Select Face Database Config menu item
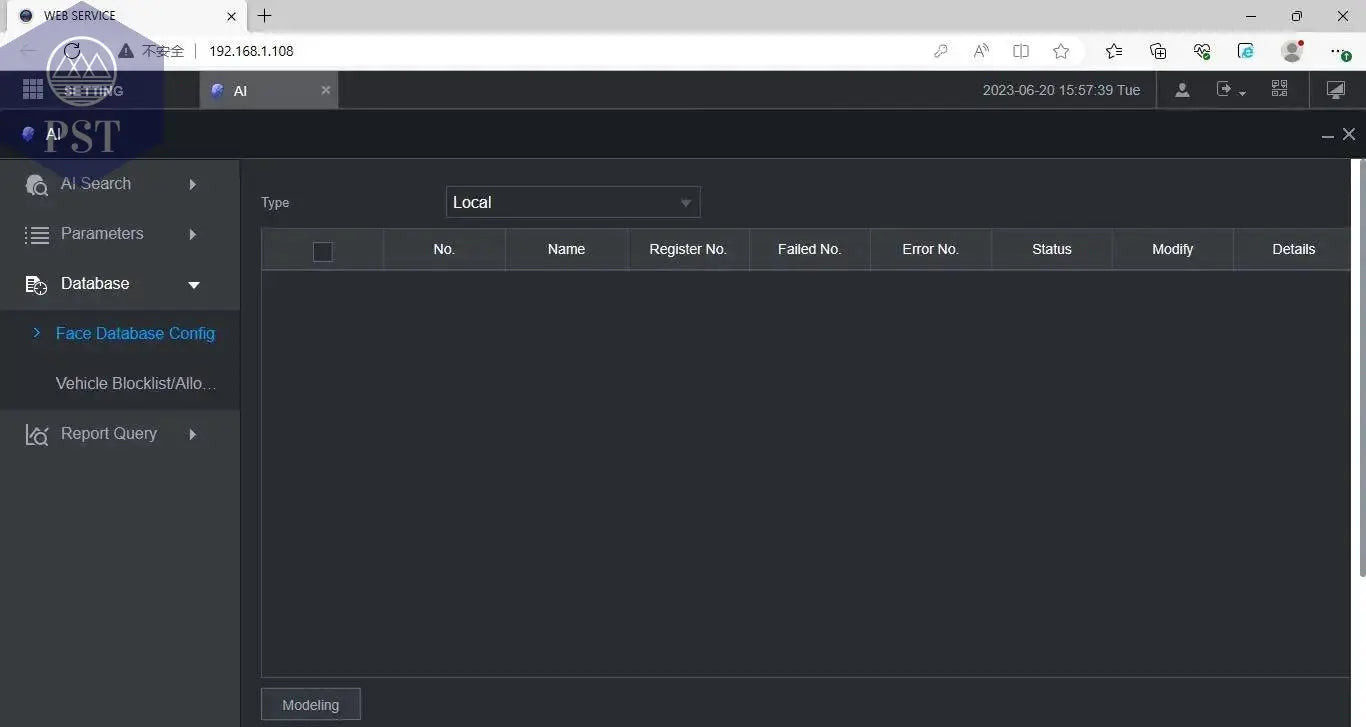The height and width of the screenshot is (727, 1366). [x=135, y=334]
